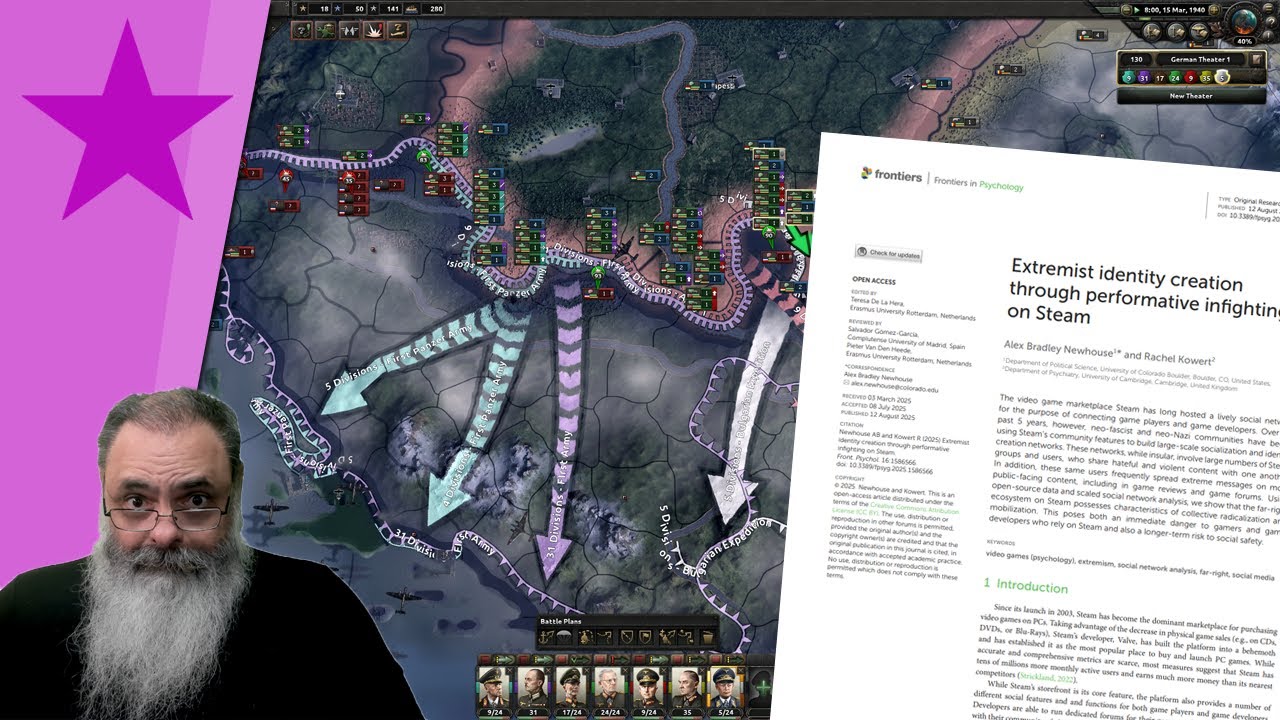Click the frontiers logo on the paper

(x=891, y=176)
